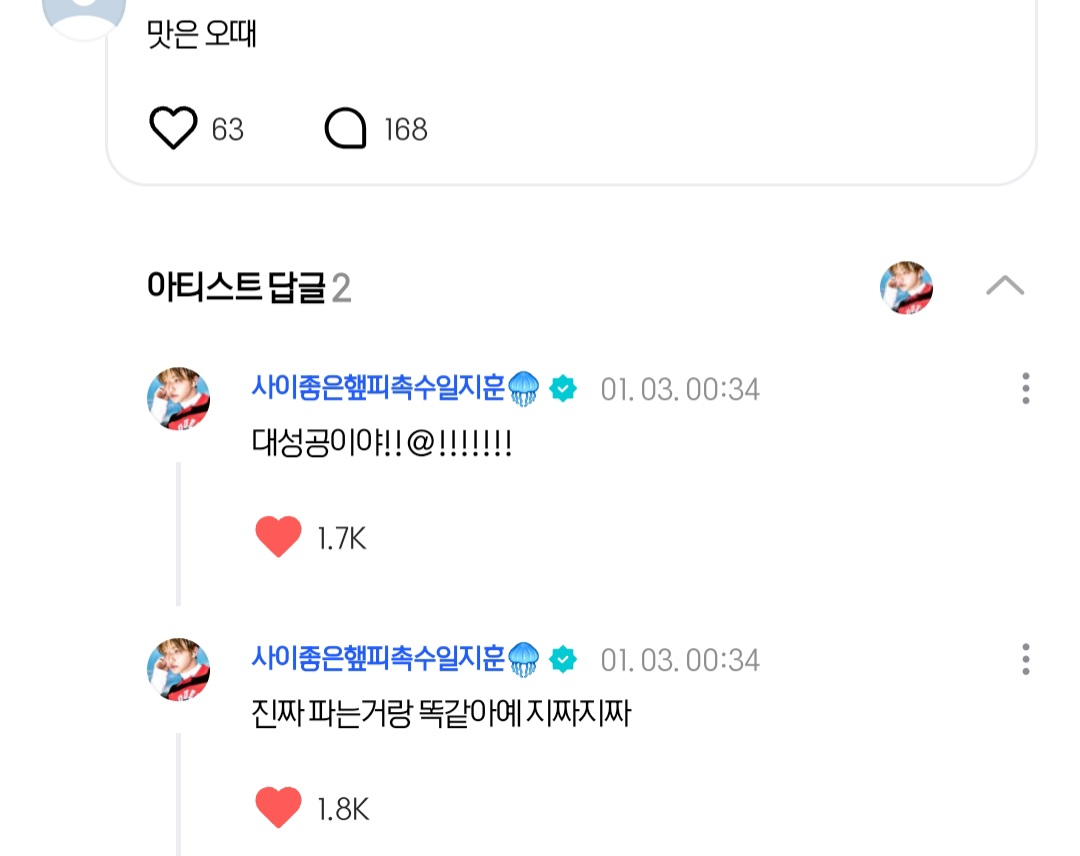Viewport: 1080px width, 856px height.
Task: Click the timestamp 01. 03. 00:34 on first reply
Action: tap(680, 390)
